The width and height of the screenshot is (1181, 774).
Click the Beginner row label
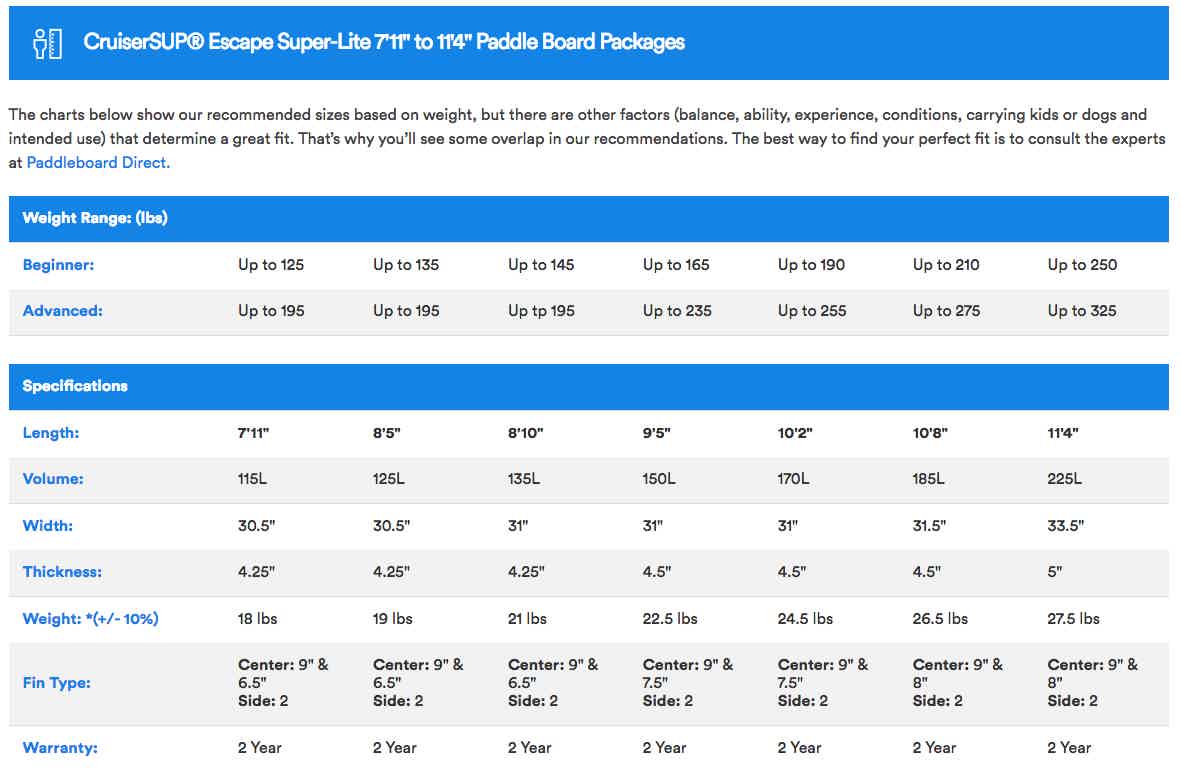(x=58, y=265)
